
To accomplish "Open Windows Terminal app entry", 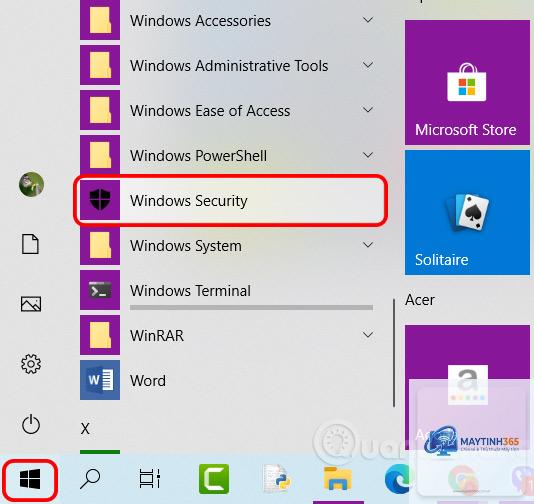I will click(226, 290).
